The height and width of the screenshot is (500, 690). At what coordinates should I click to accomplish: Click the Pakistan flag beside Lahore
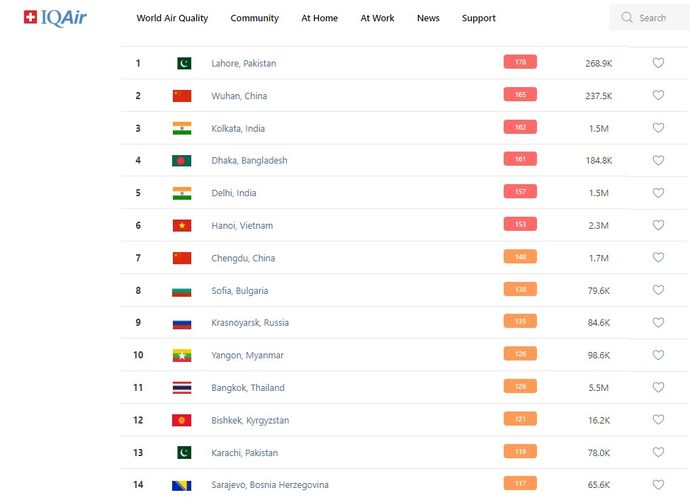pos(183,63)
